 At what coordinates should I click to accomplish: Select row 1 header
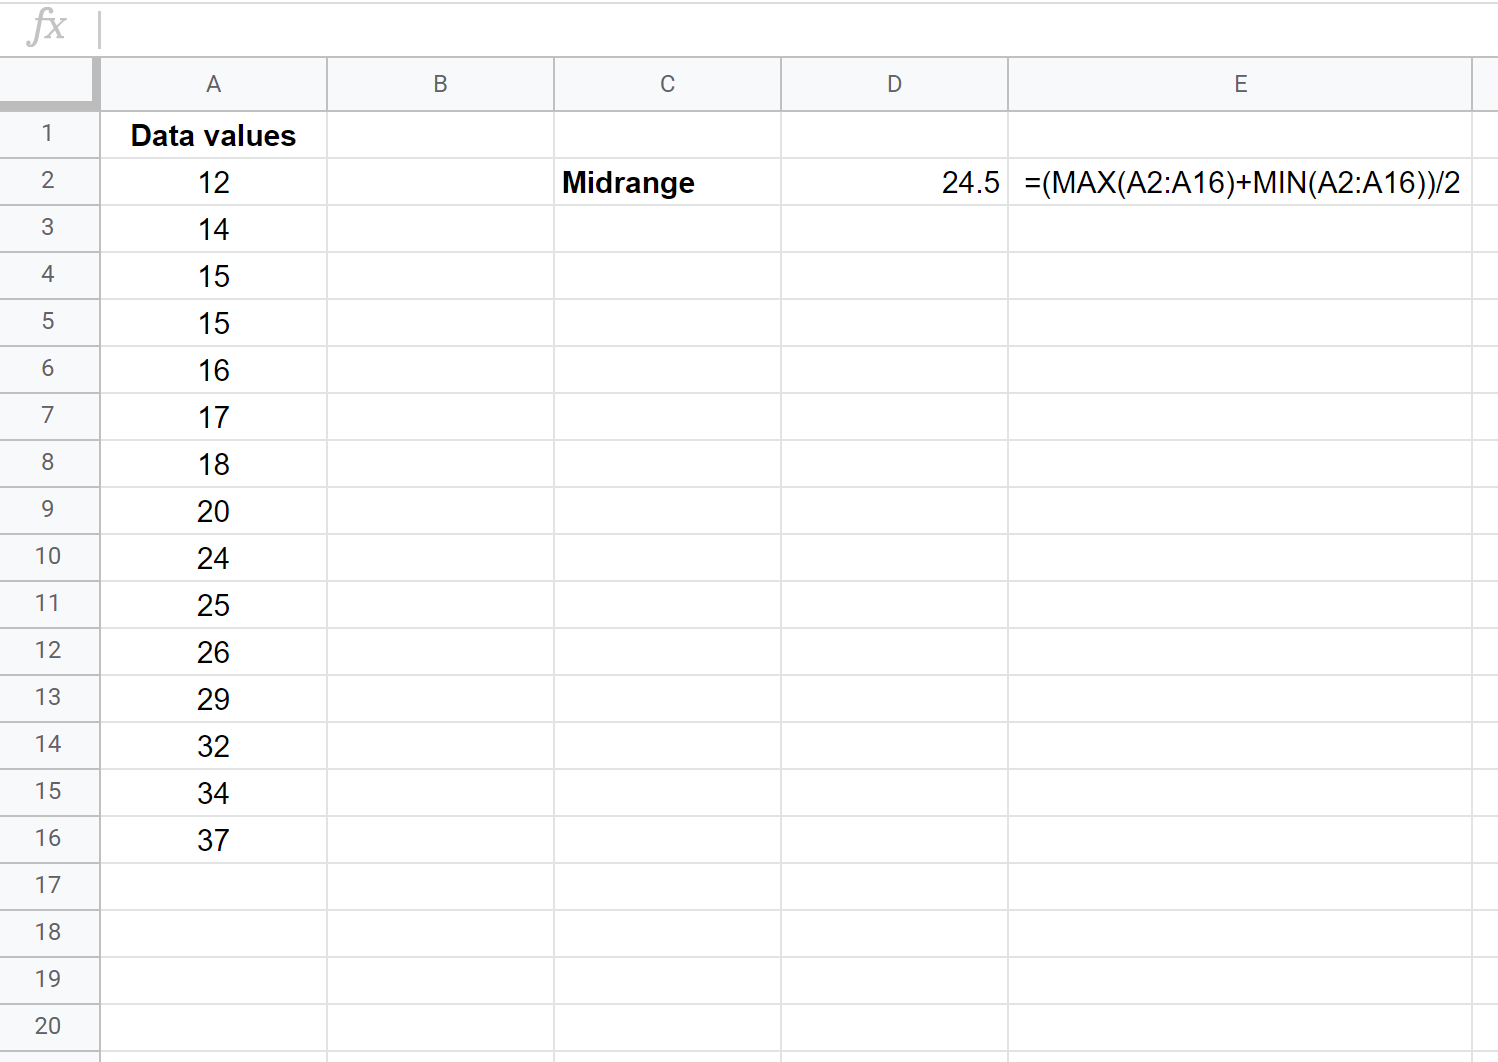[x=48, y=134]
